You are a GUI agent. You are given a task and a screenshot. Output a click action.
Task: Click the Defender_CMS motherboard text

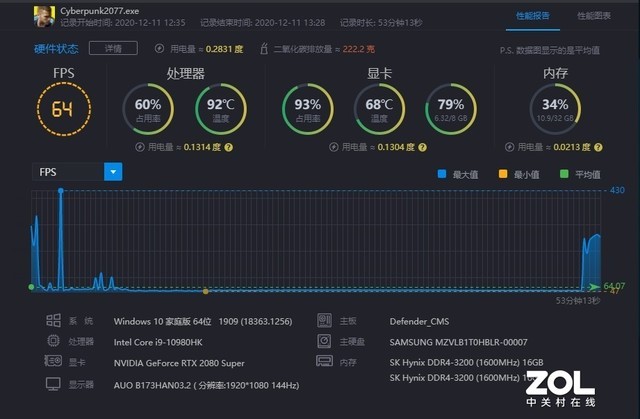[x=419, y=321]
